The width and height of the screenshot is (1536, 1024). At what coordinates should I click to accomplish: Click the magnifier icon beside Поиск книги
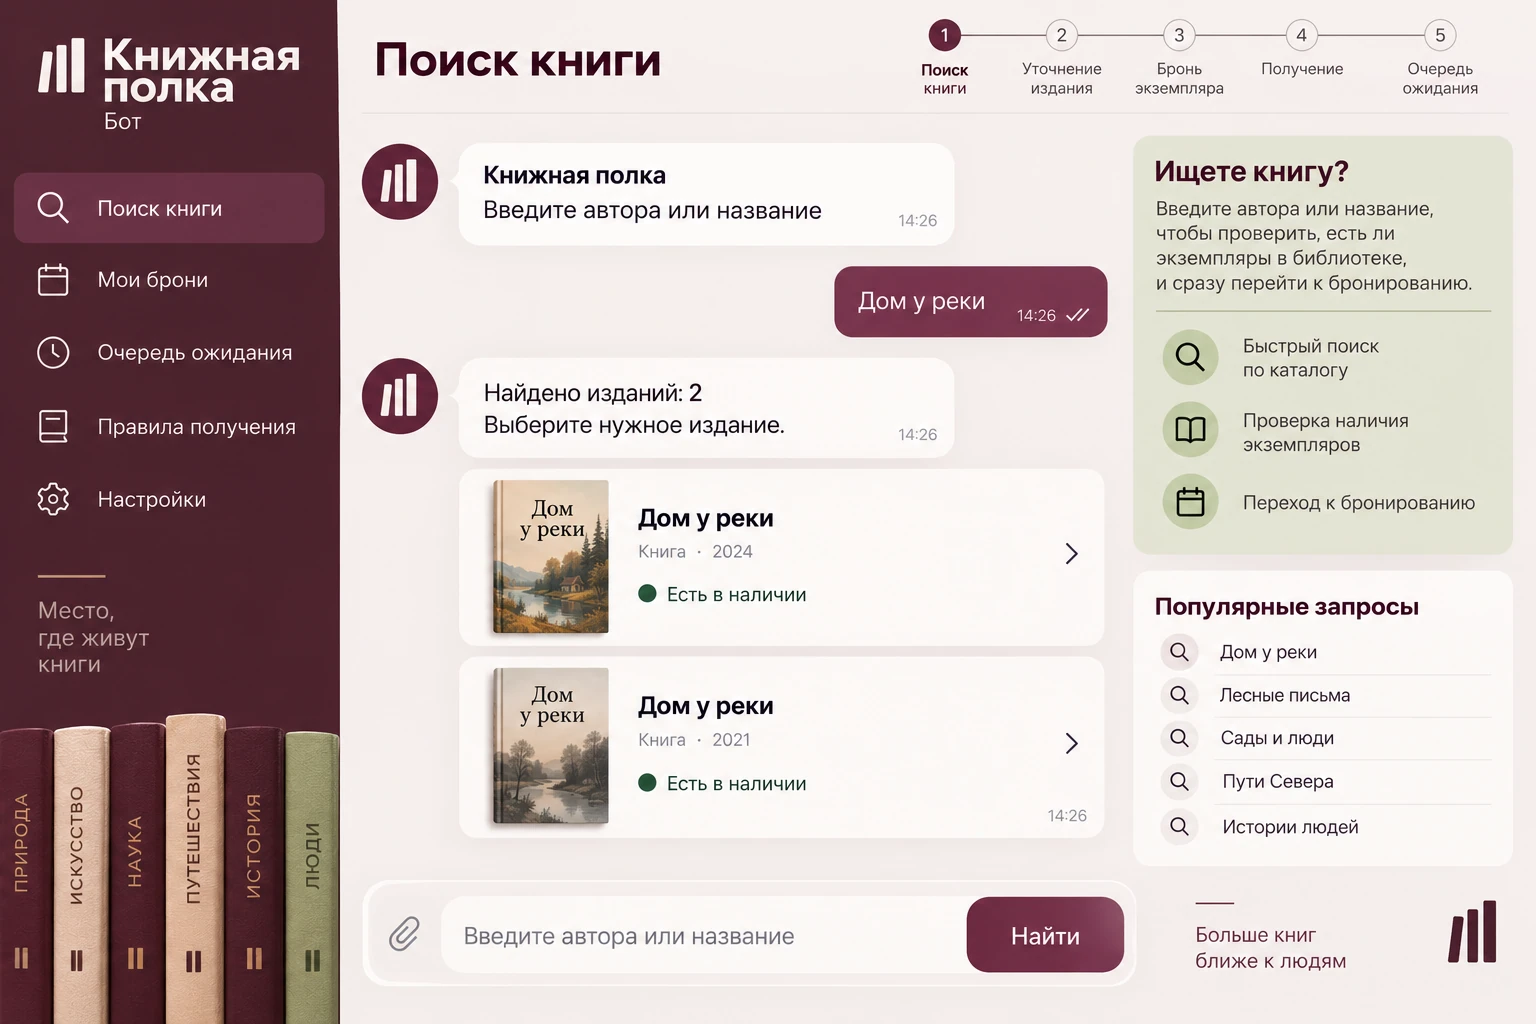click(x=53, y=208)
